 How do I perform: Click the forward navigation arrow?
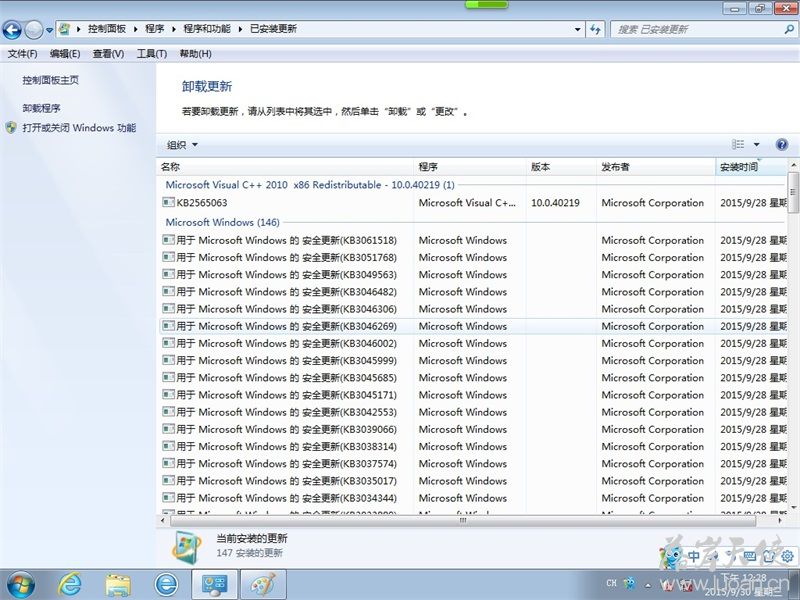pos(34,30)
